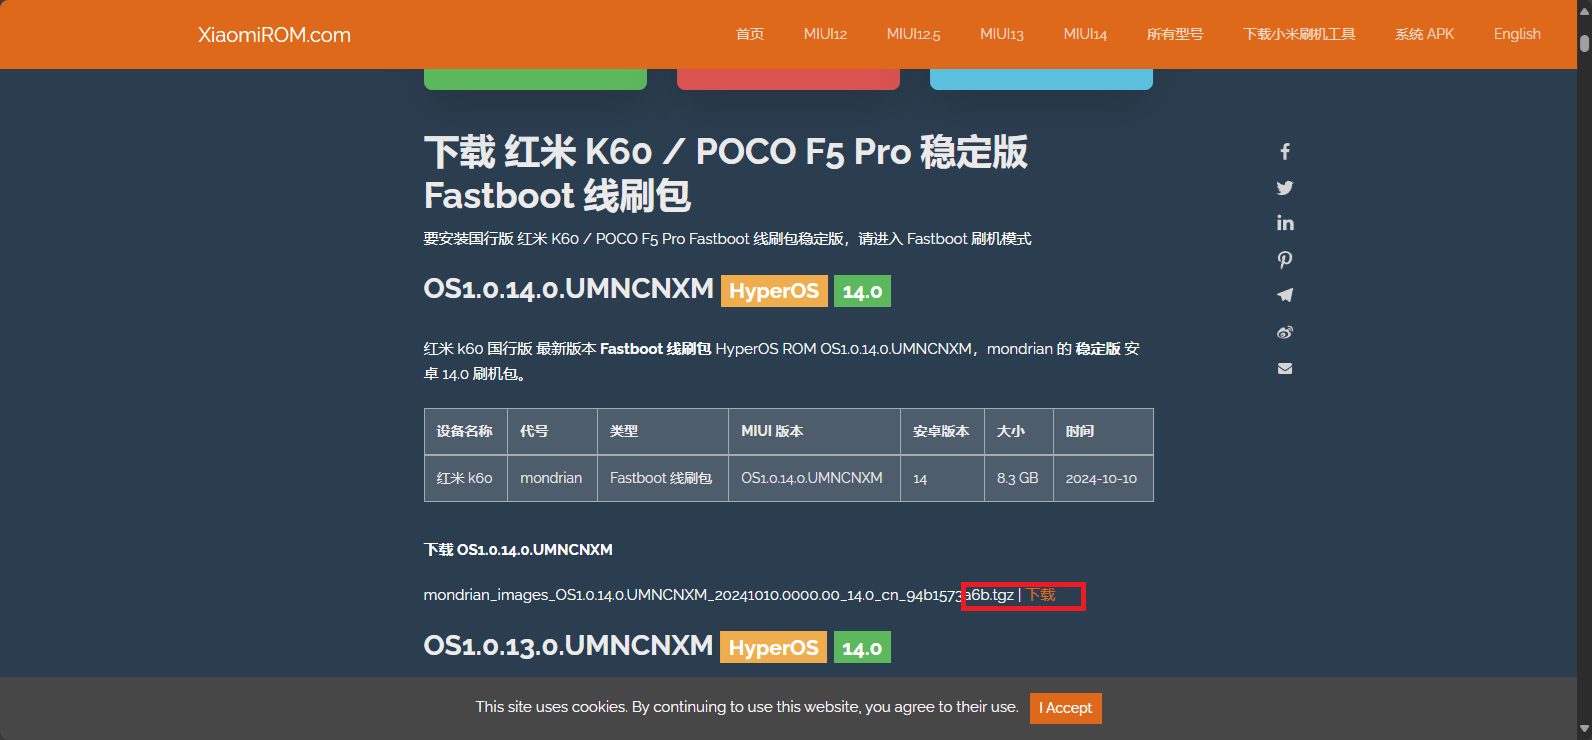The width and height of the screenshot is (1592, 740).
Task: Share page via Twitter icon
Action: [x=1285, y=188]
